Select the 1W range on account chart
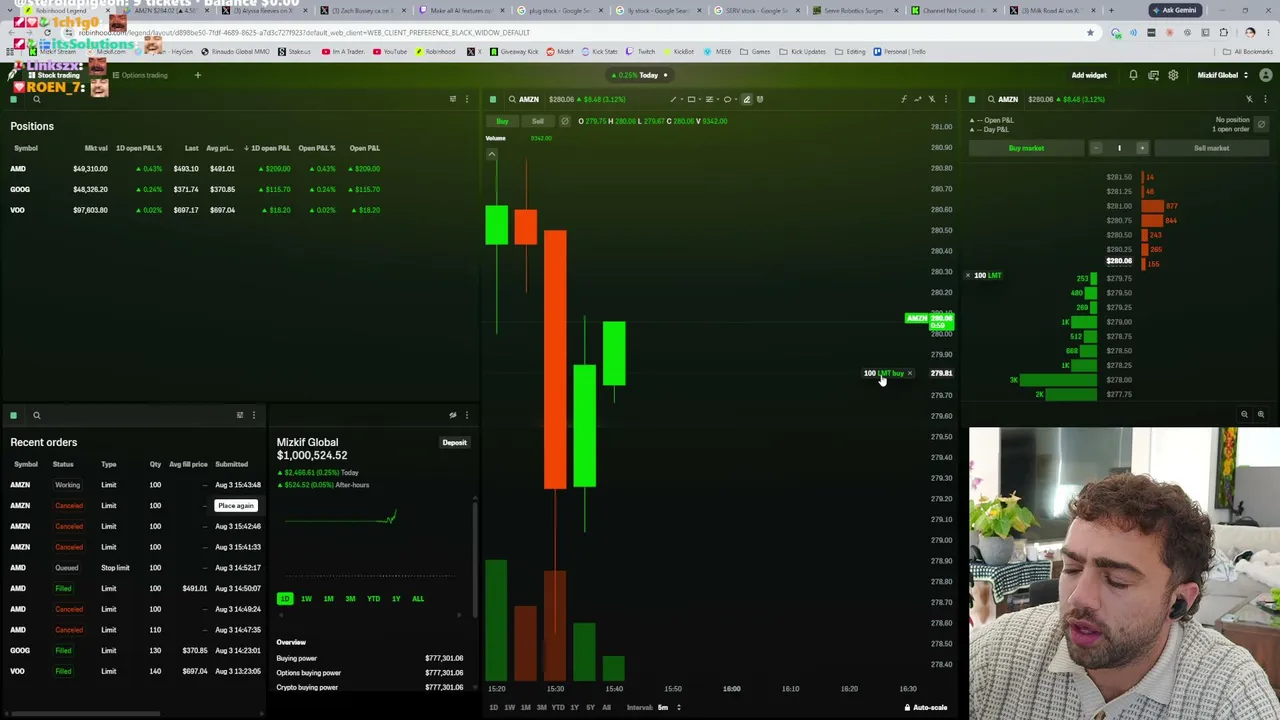1280x720 pixels. [306, 598]
